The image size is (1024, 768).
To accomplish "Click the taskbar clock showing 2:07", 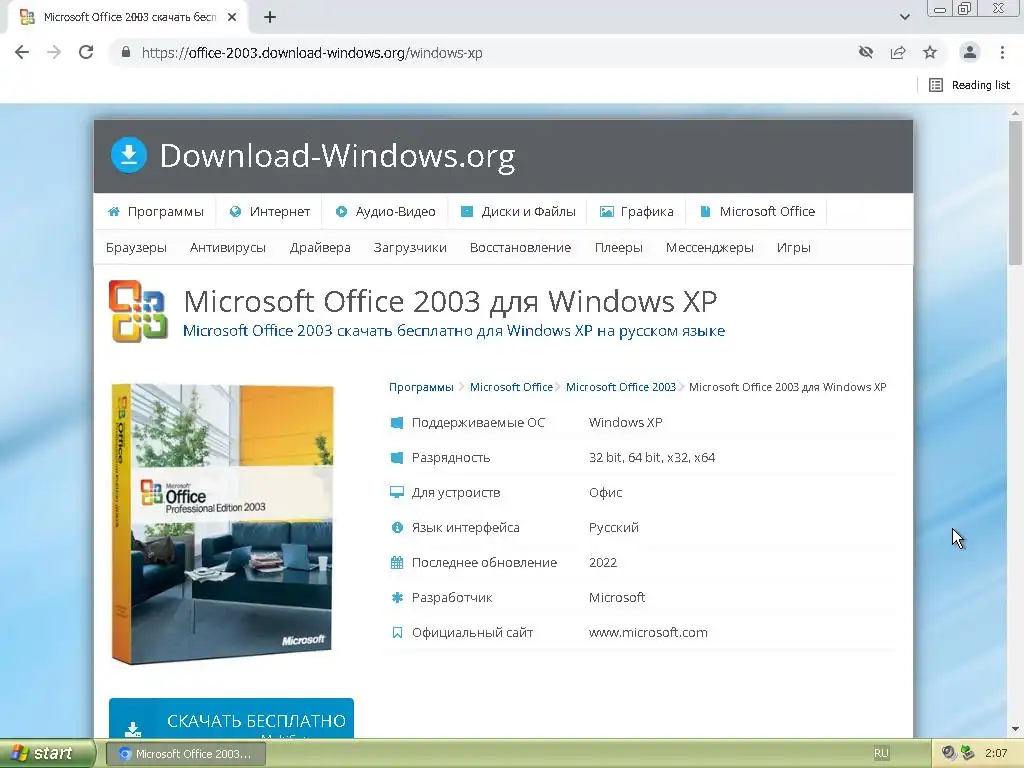I will [996, 754].
